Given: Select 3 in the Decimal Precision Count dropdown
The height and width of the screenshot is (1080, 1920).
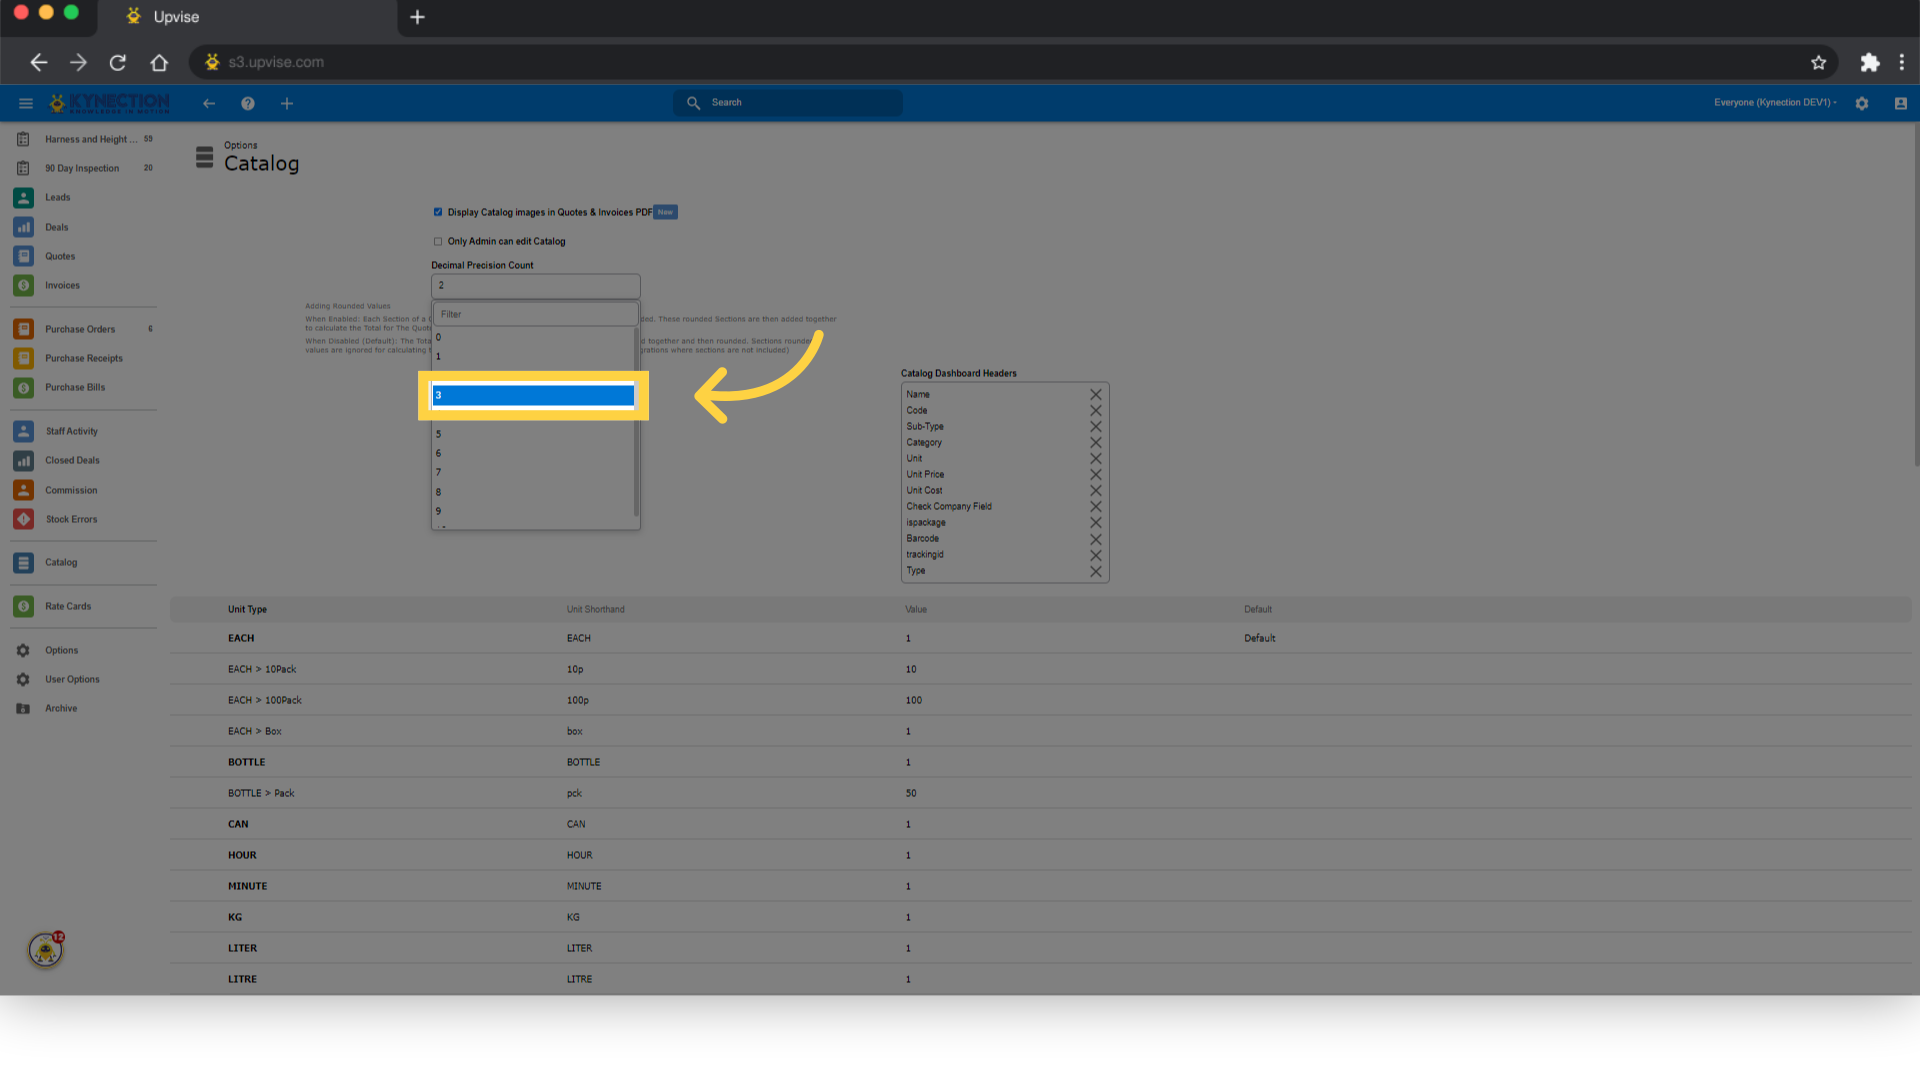Looking at the screenshot, I should (532, 395).
